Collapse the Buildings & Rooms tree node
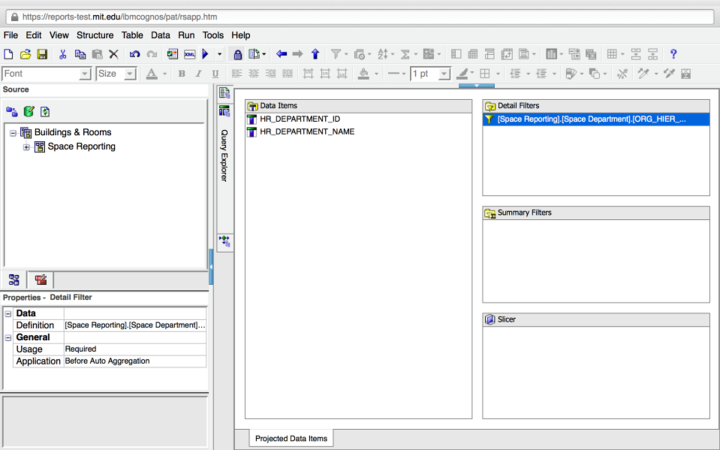This screenshot has height=450, width=720. tap(13, 132)
